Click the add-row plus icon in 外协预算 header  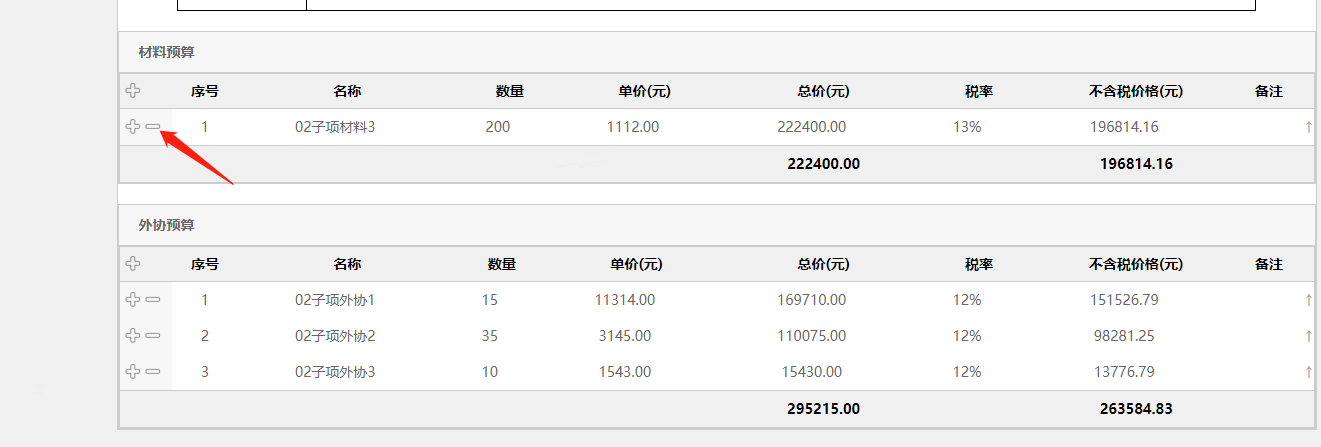[133, 264]
